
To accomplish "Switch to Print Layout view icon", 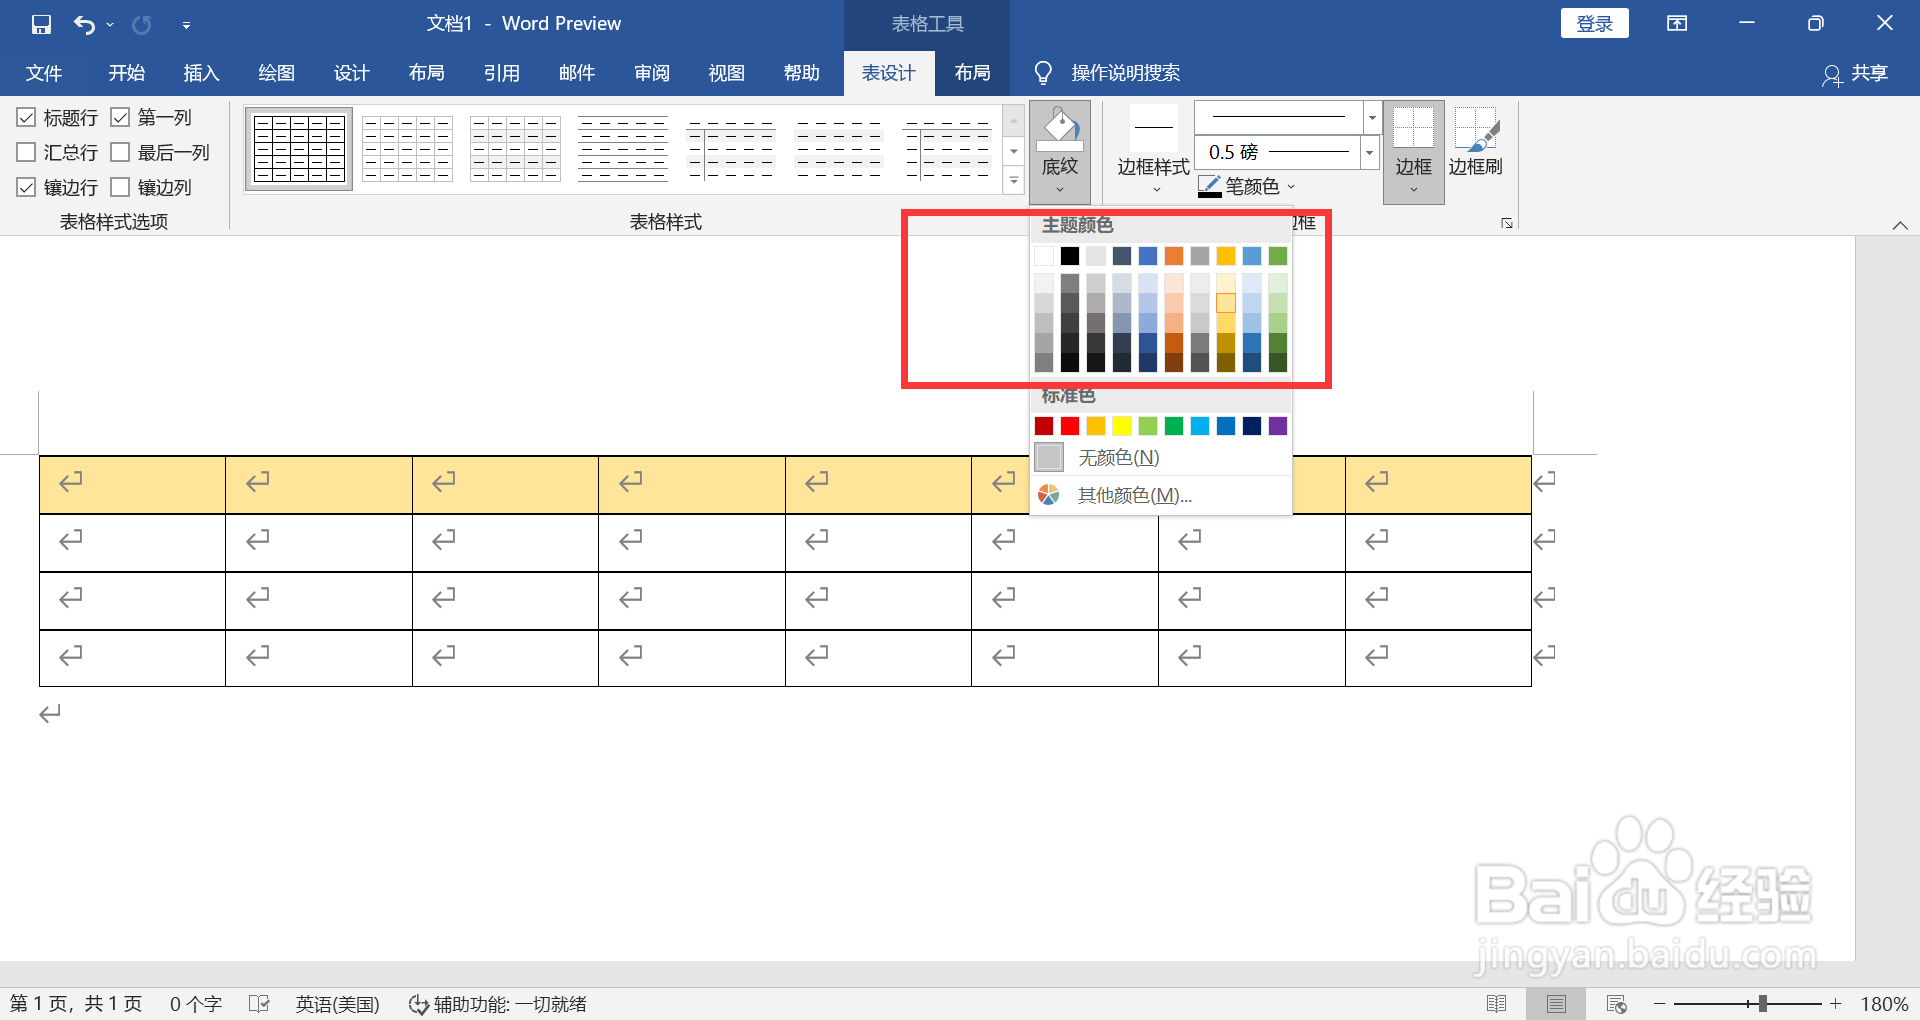I will [1556, 1004].
